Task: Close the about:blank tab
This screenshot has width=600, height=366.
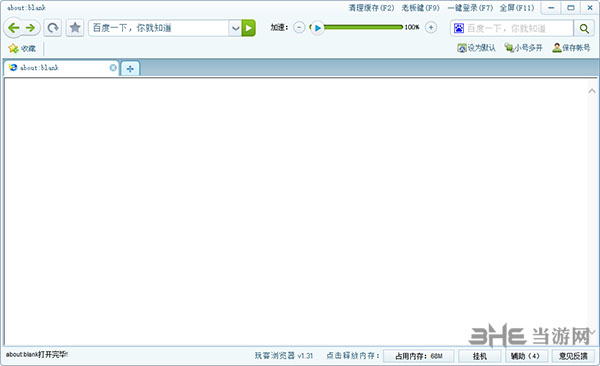Action: pos(113,68)
